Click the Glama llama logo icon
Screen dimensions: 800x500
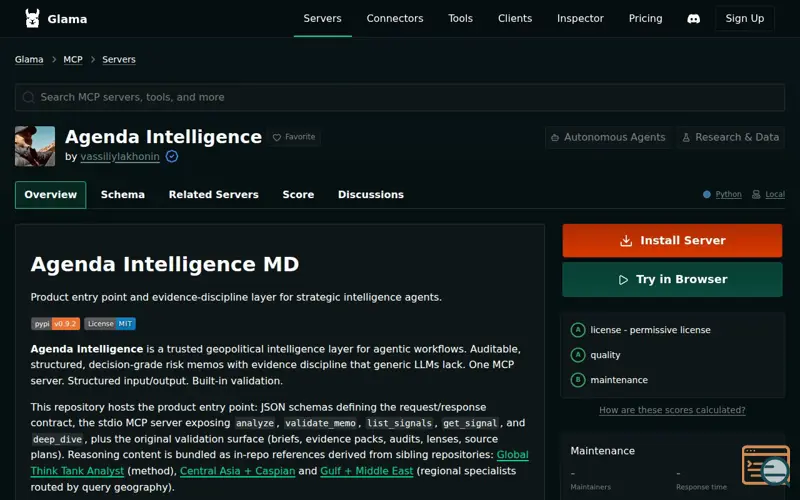(32, 19)
